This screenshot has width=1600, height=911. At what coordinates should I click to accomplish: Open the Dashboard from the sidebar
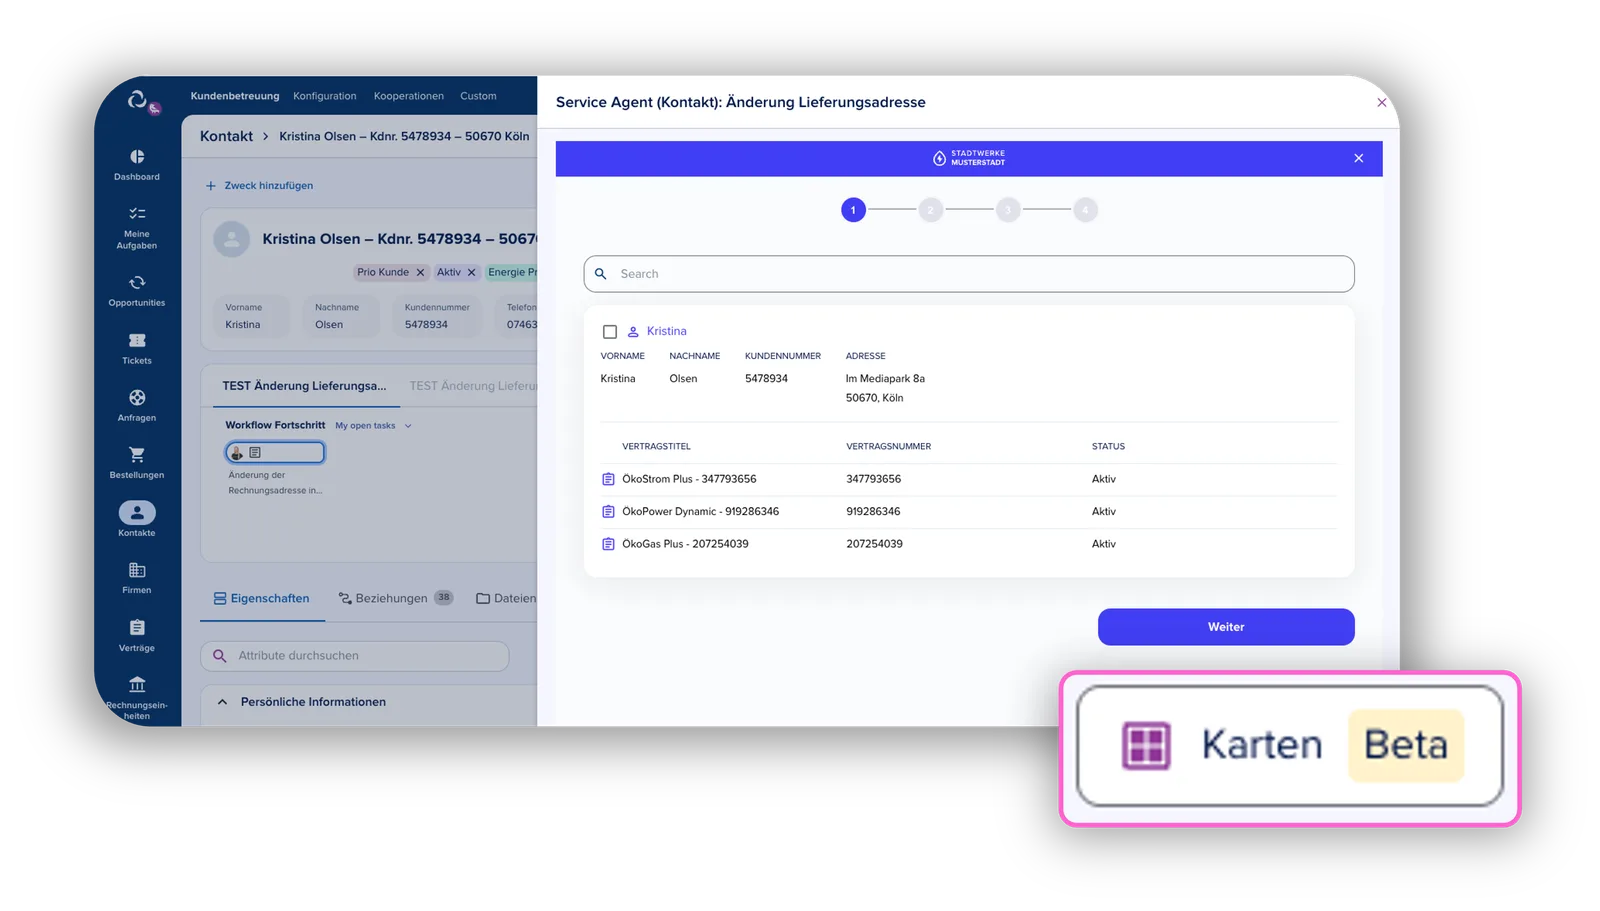tap(137, 165)
